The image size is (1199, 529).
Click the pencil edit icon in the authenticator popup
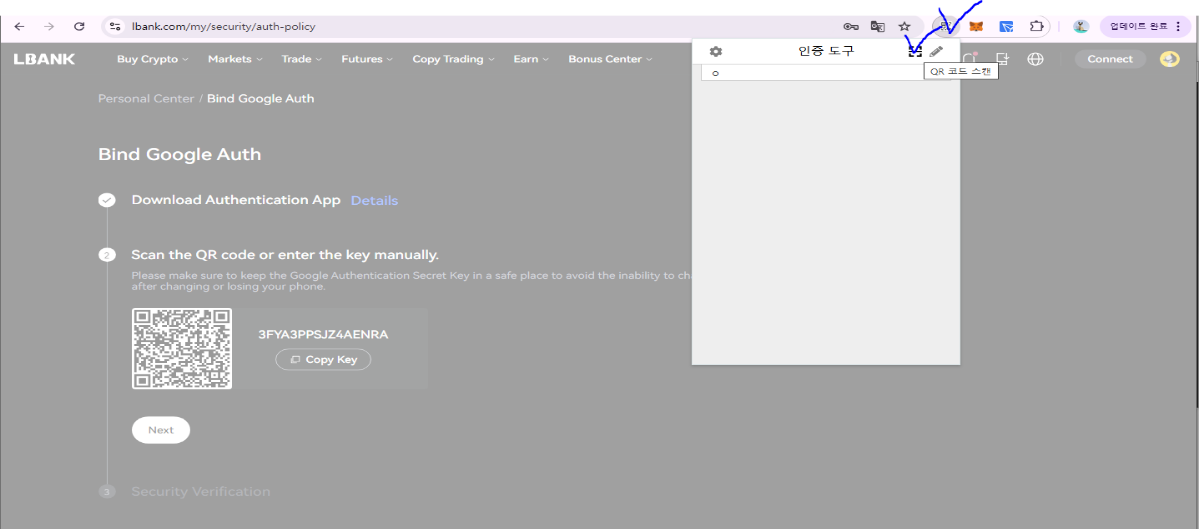pos(937,51)
